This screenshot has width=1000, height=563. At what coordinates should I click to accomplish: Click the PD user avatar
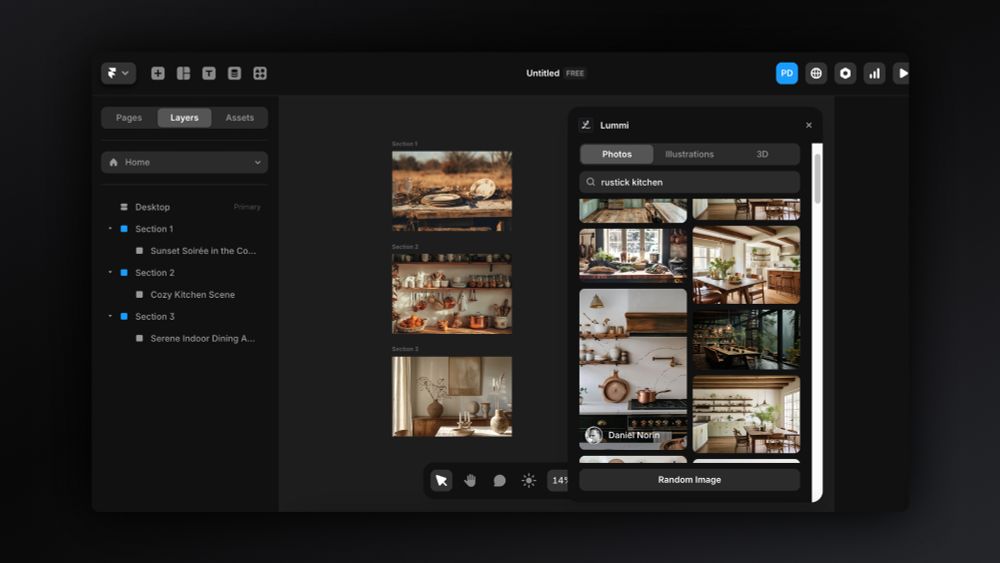click(x=786, y=73)
